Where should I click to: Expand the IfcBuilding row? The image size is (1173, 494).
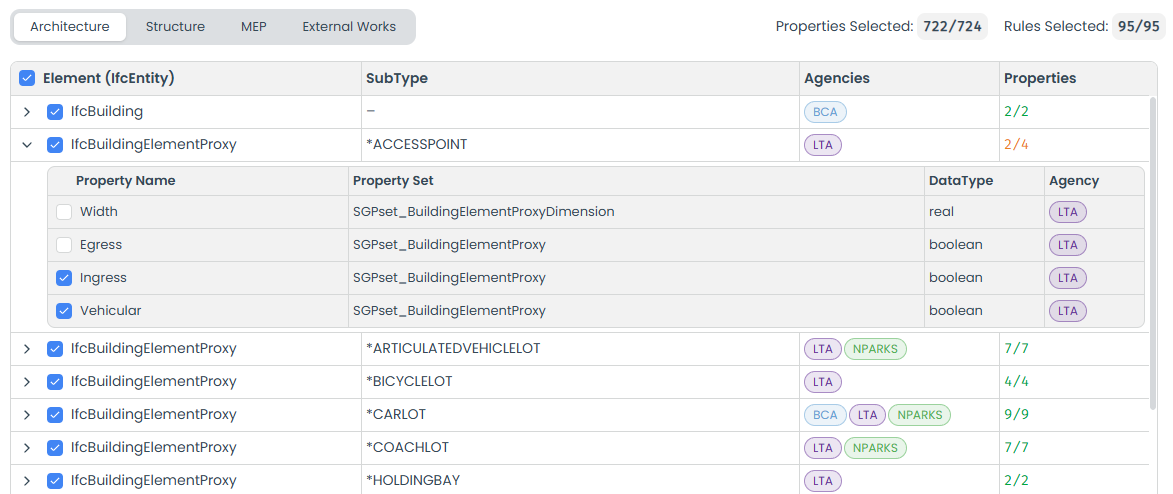(x=27, y=112)
